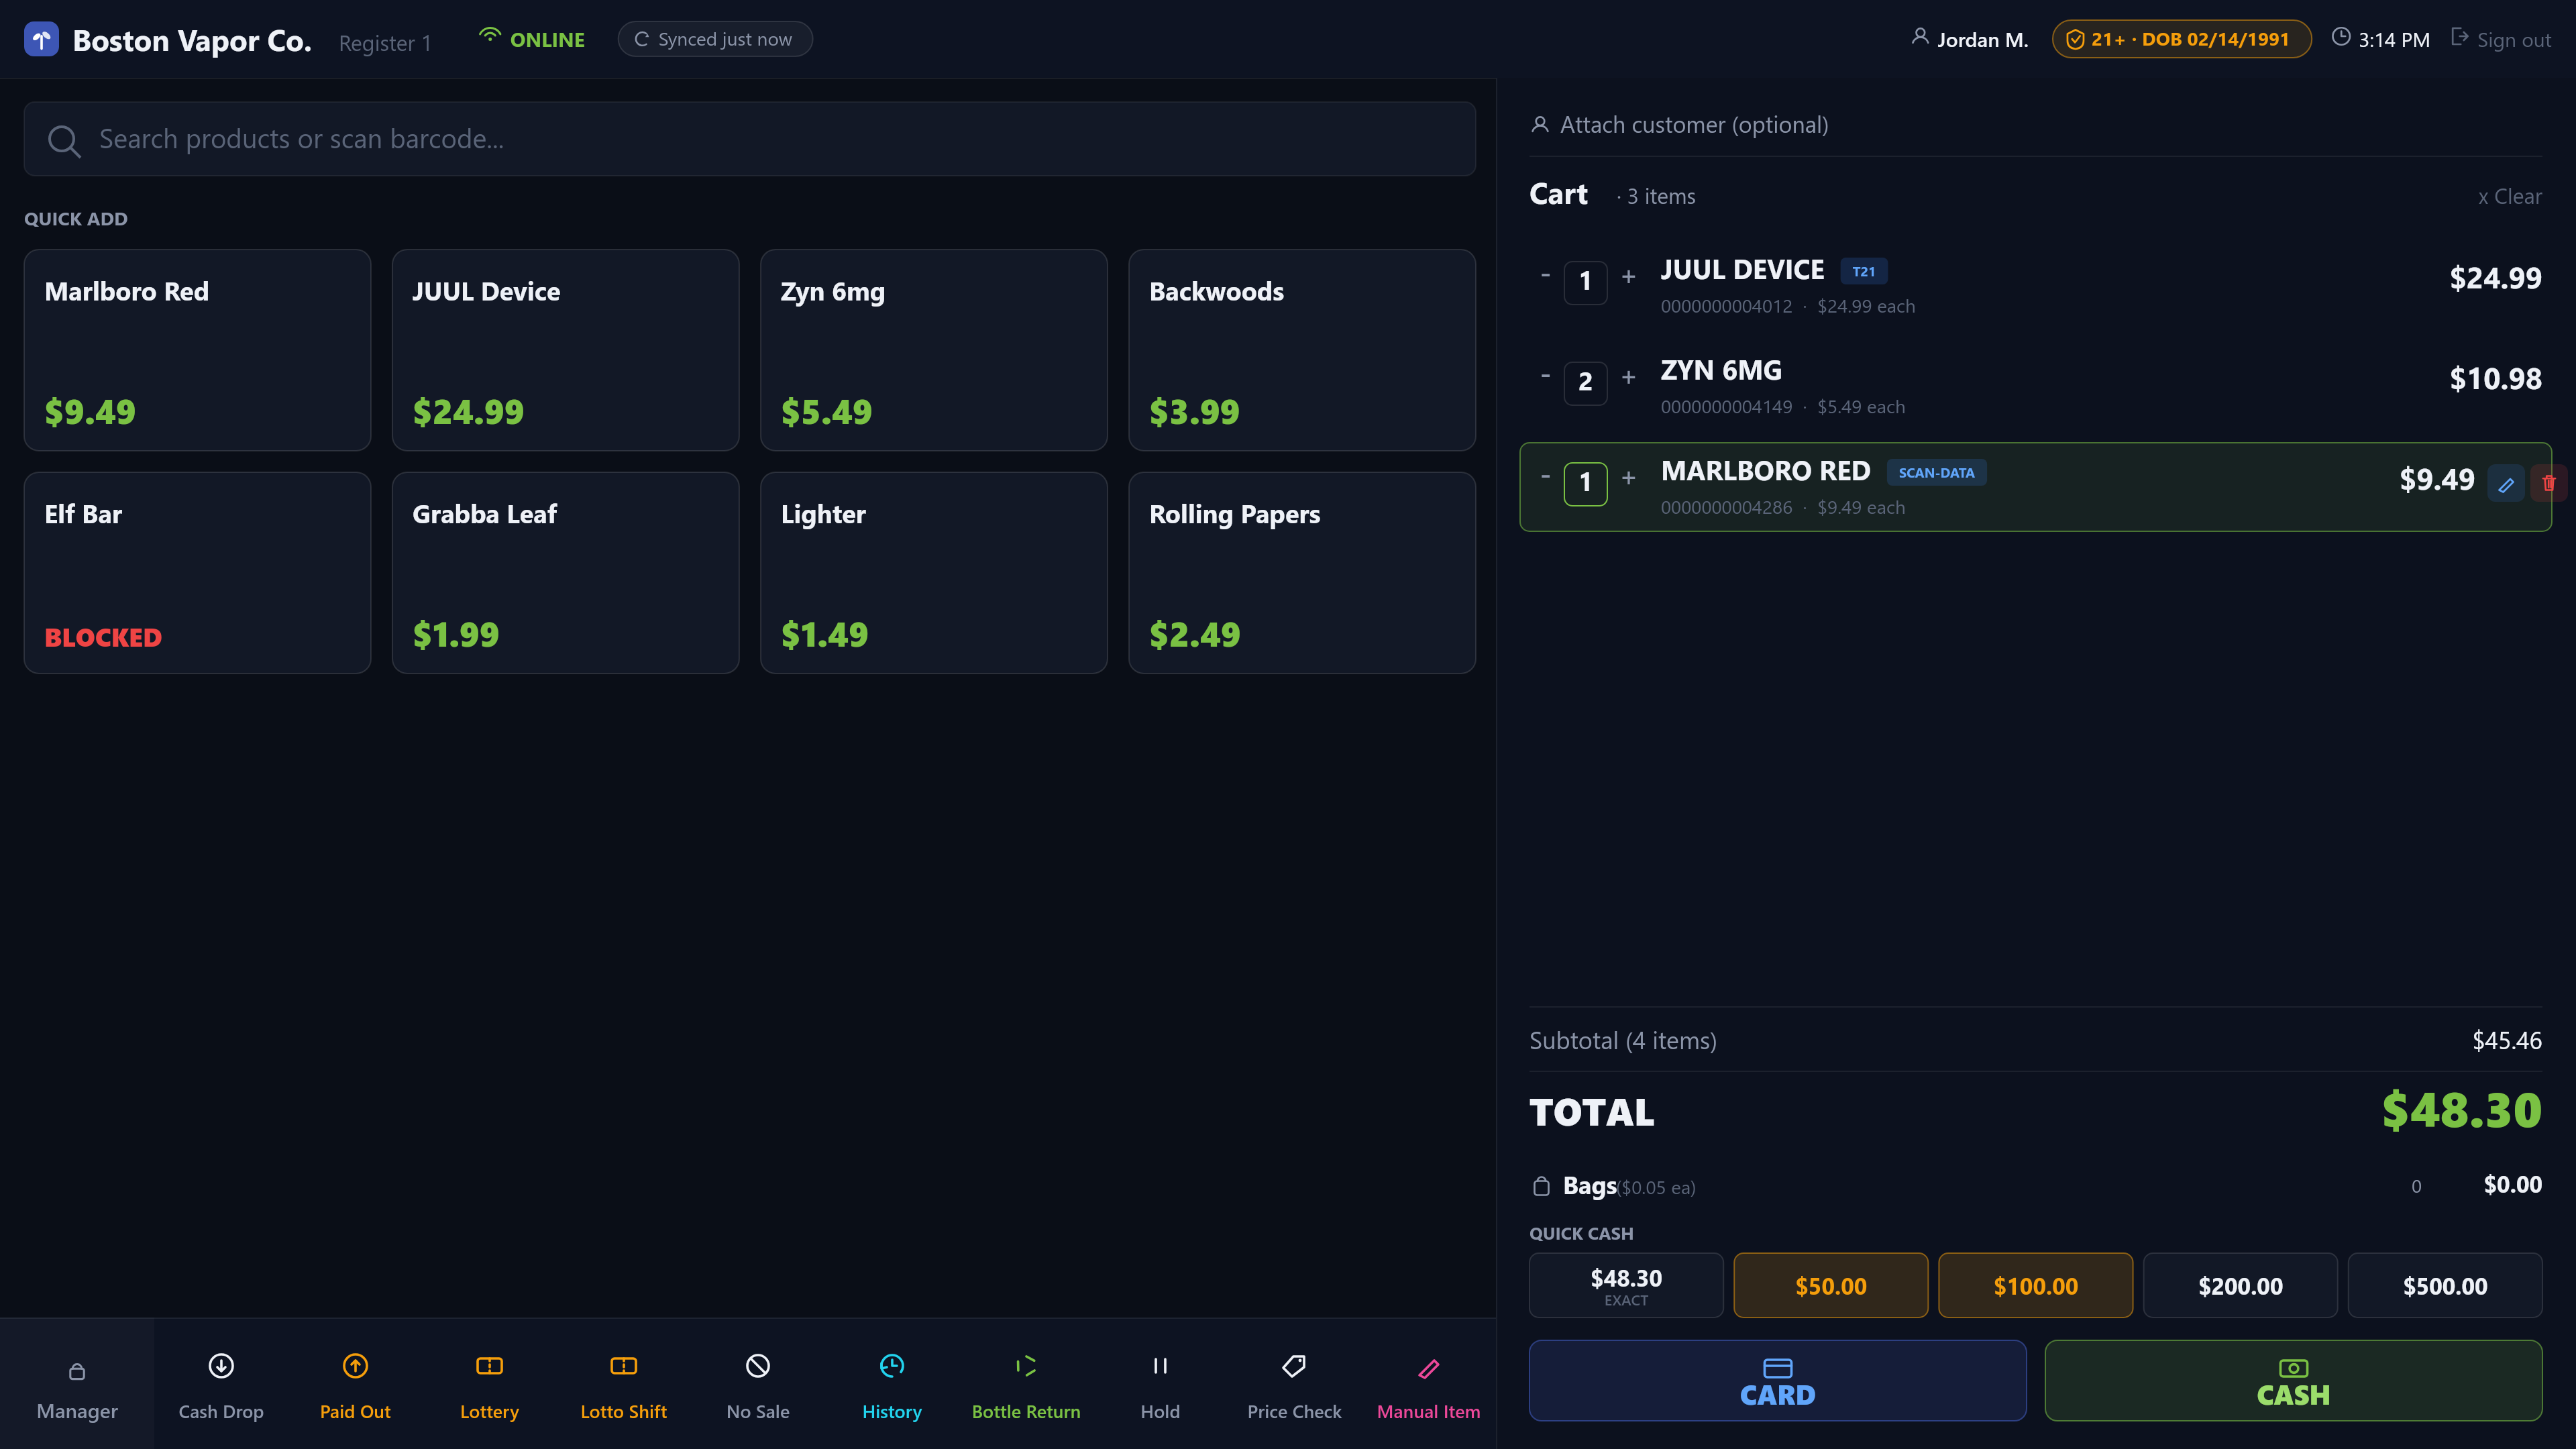This screenshot has width=2576, height=1449.
Task: Run a Price Check
Action: [x=1294, y=1384]
